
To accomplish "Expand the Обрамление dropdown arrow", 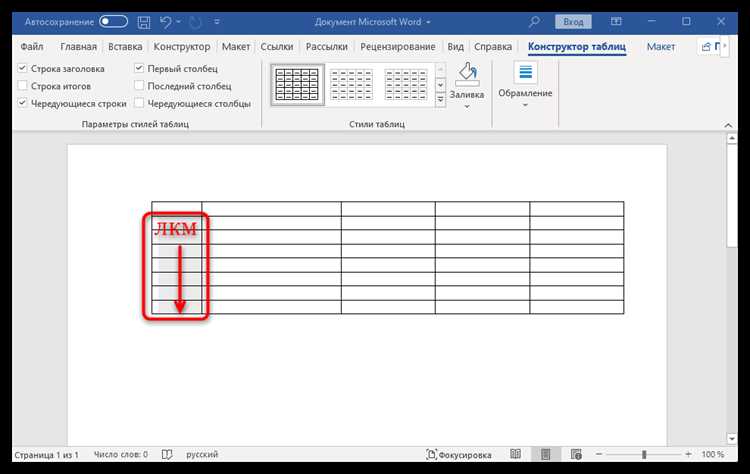I will point(525,105).
